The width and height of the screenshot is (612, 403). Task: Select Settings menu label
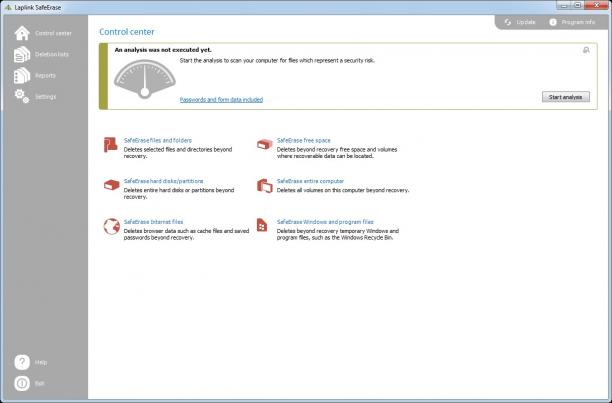46,96
